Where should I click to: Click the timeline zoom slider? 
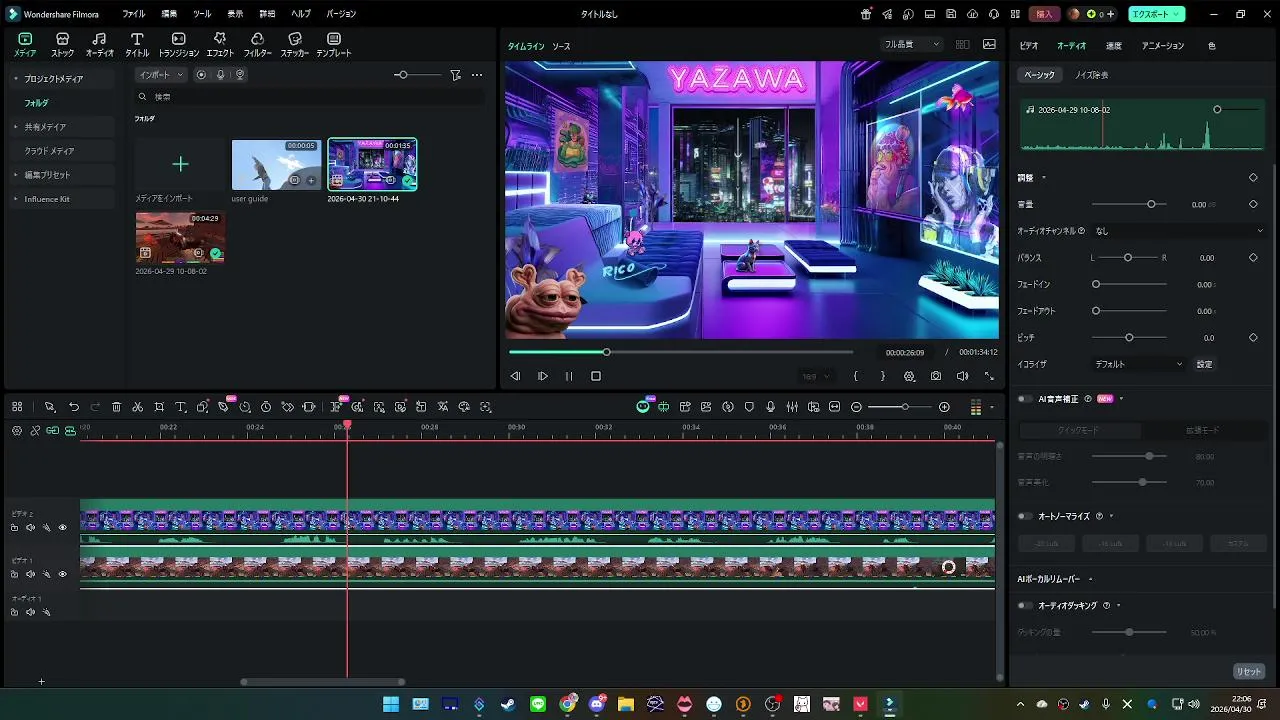pos(900,407)
